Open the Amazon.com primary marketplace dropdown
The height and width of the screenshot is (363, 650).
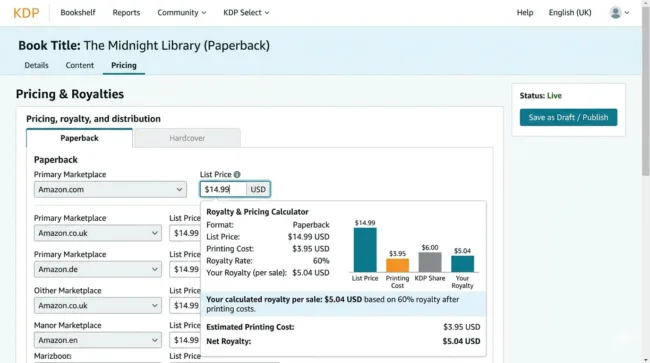click(110, 189)
